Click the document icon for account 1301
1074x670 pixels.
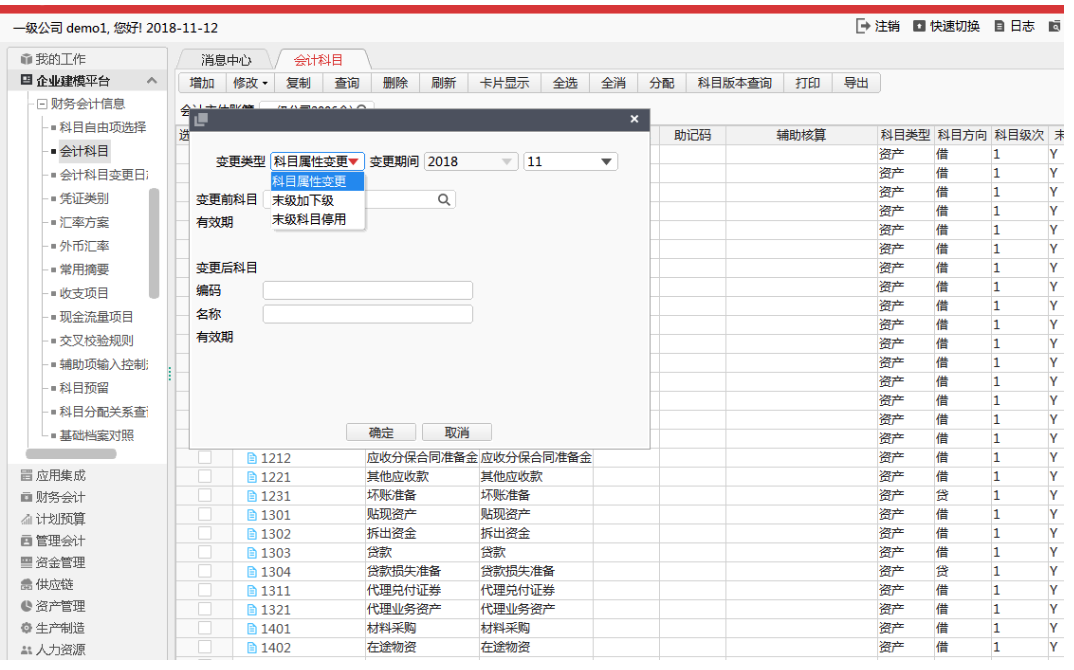[x=251, y=514]
